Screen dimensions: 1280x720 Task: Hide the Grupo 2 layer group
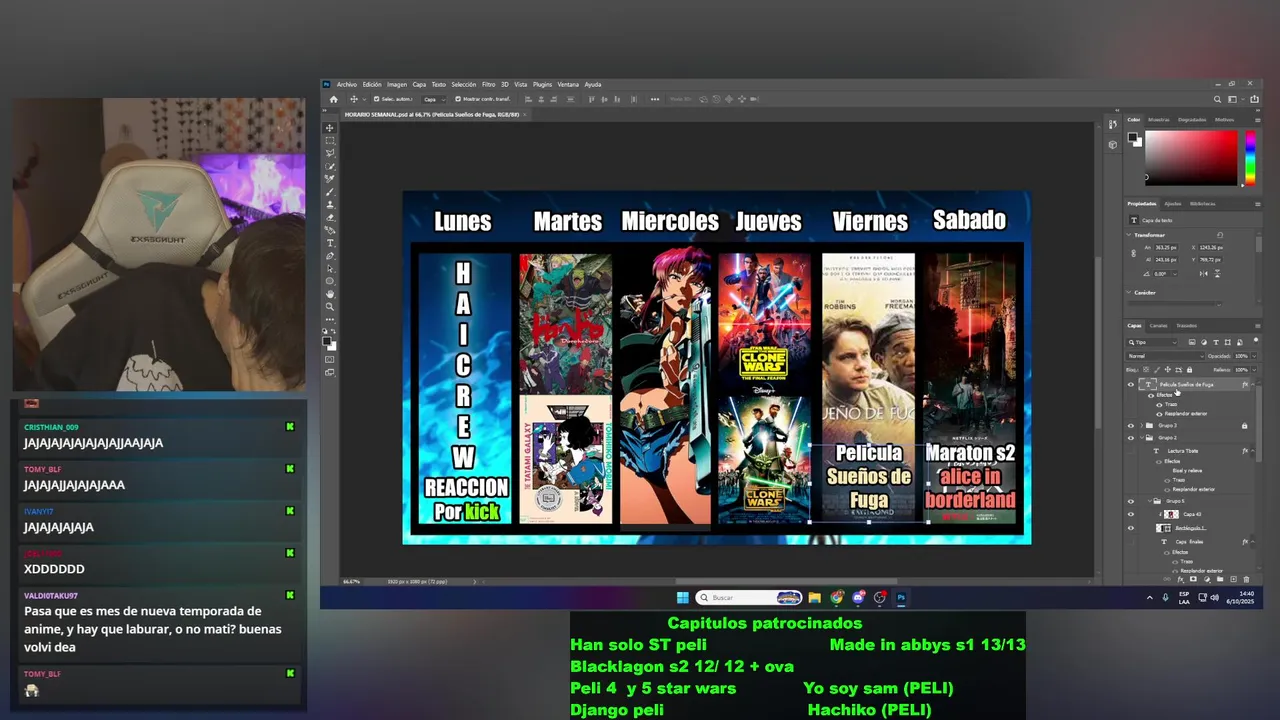click(x=1130, y=438)
